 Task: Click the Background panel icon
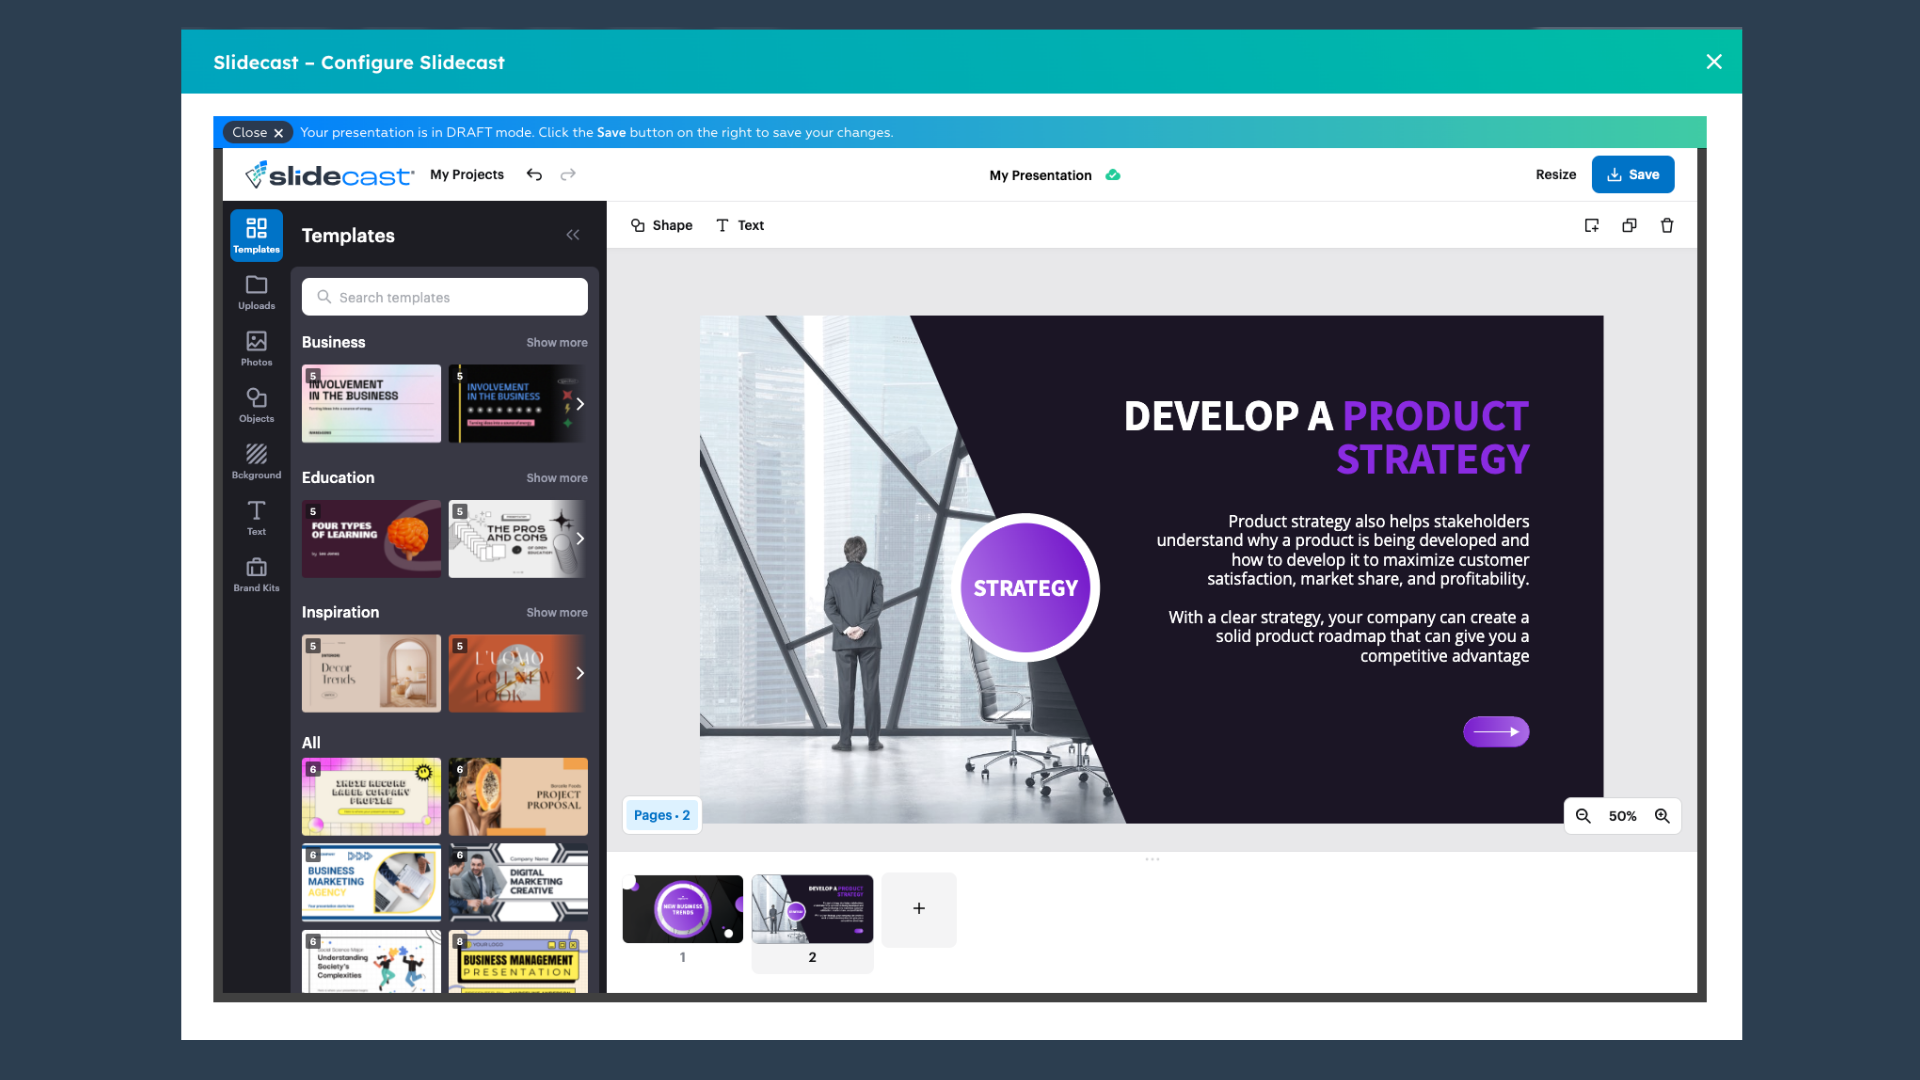[x=256, y=459]
